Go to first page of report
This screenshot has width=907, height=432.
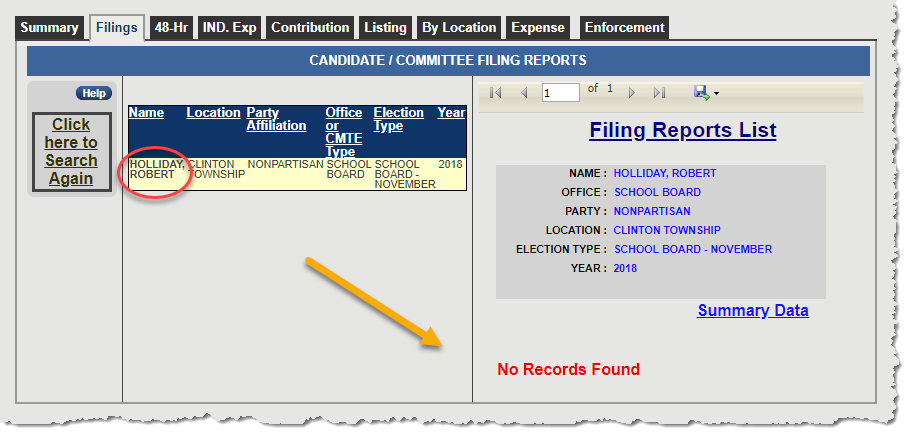pyautogui.click(x=495, y=93)
